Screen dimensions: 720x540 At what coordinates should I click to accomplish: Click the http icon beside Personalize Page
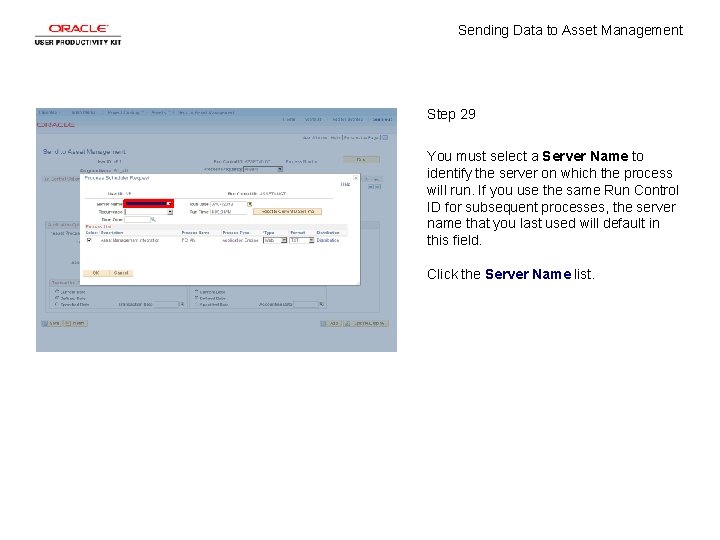tap(385, 137)
